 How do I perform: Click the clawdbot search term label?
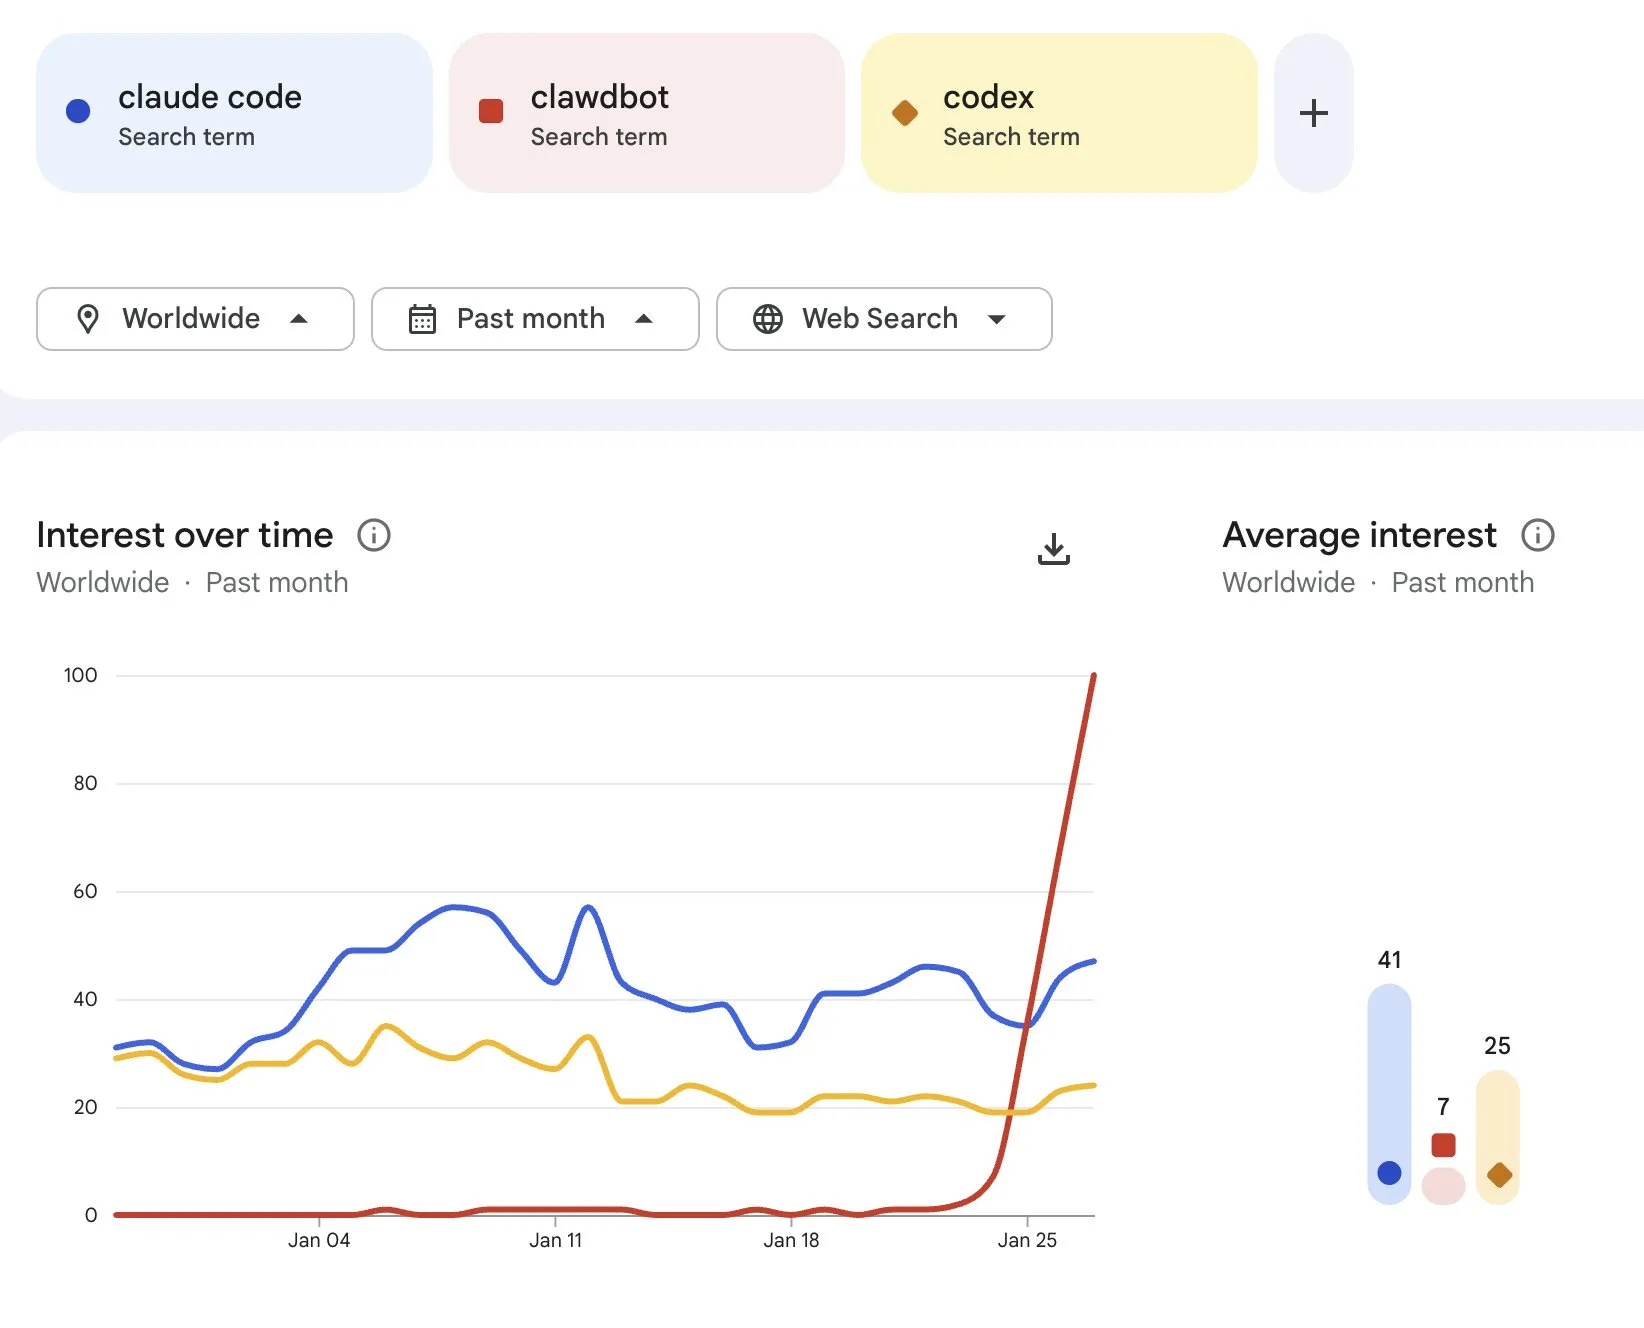point(600,96)
